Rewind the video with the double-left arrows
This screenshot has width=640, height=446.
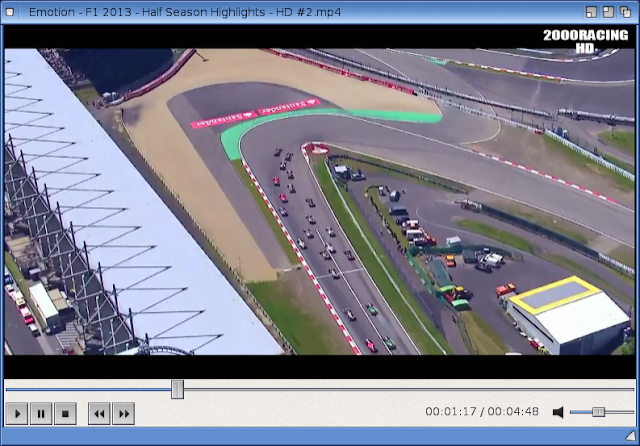point(99,412)
